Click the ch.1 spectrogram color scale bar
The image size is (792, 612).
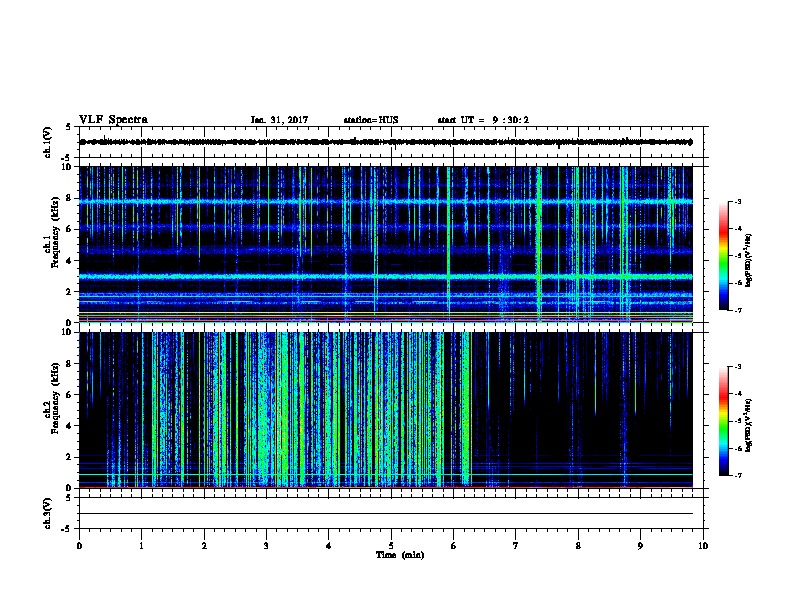tap(724, 256)
